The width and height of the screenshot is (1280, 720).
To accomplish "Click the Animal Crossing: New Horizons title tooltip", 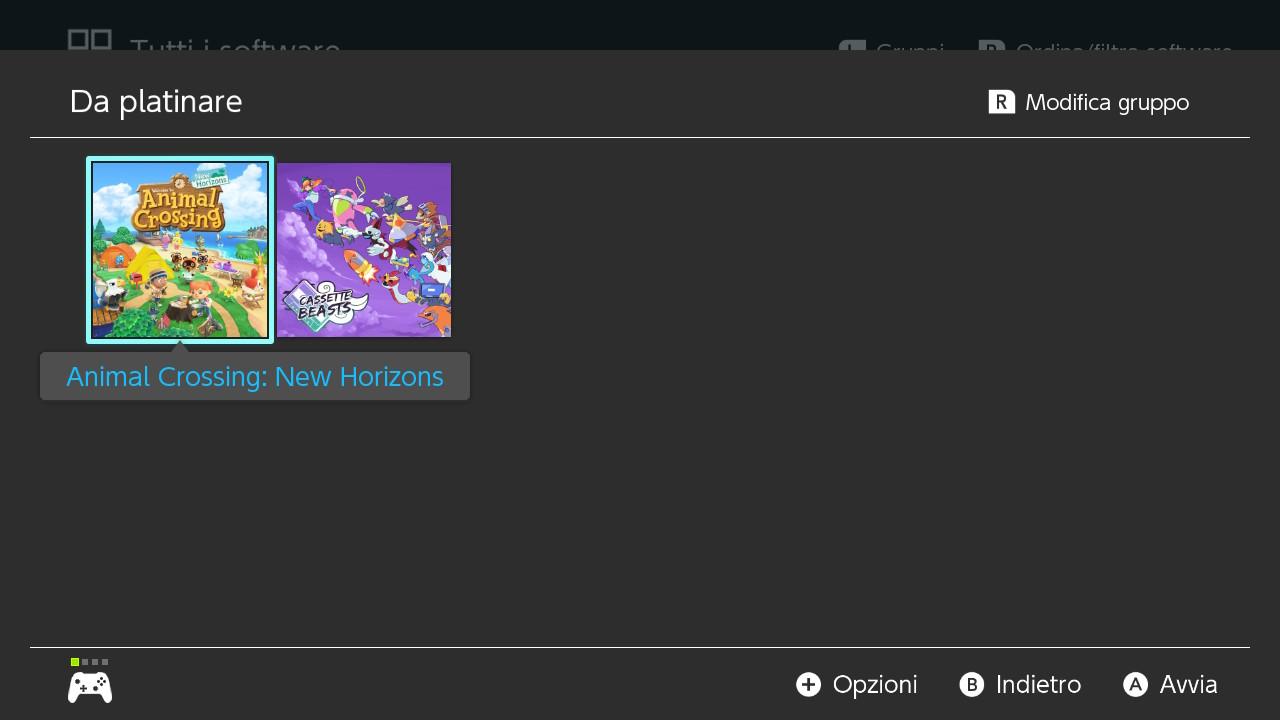I will tap(255, 377).
